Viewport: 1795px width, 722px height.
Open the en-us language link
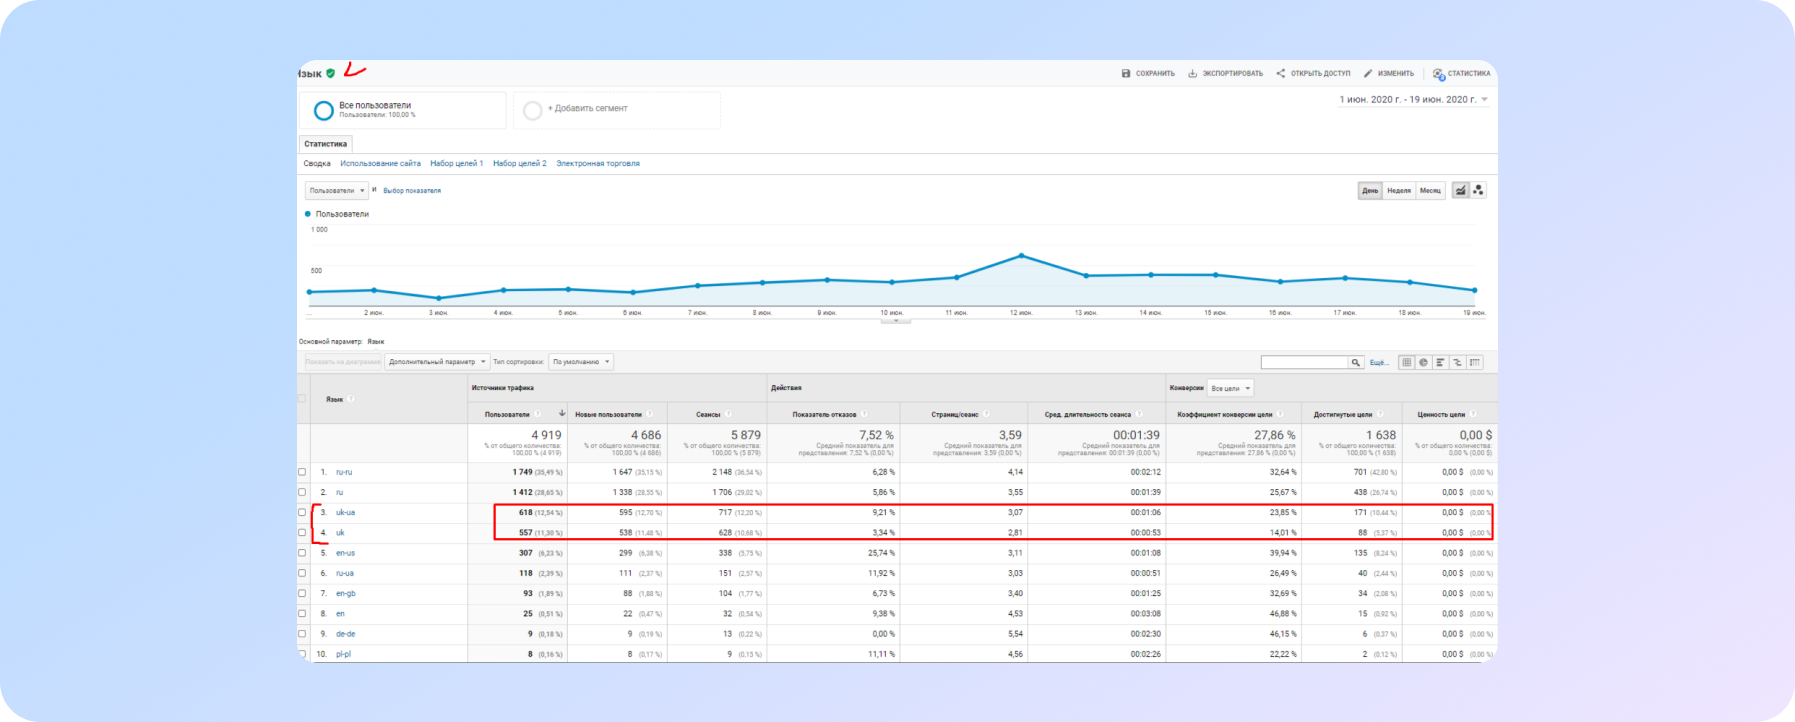(x=345, y=553)
